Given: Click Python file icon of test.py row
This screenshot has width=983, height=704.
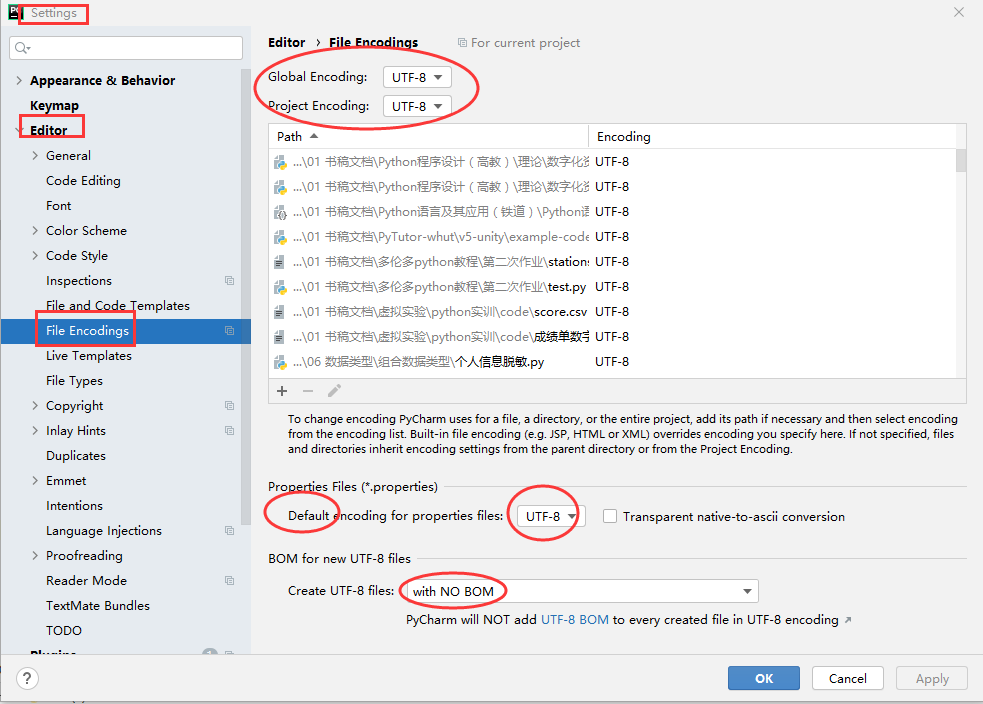Looking at the screenshot, I should tap(280, 287).
